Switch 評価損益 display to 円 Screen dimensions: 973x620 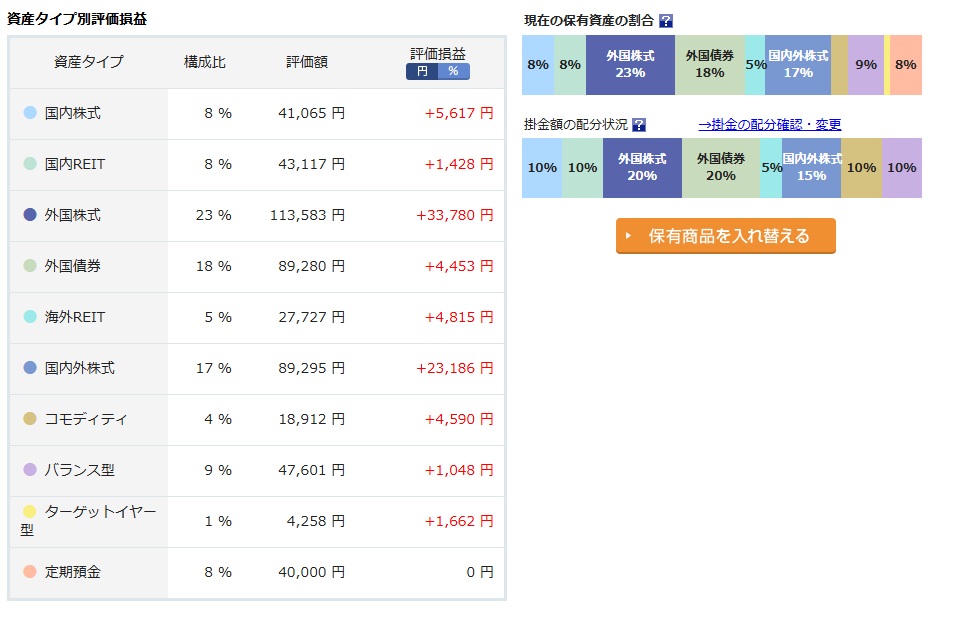tap(422, 71)
